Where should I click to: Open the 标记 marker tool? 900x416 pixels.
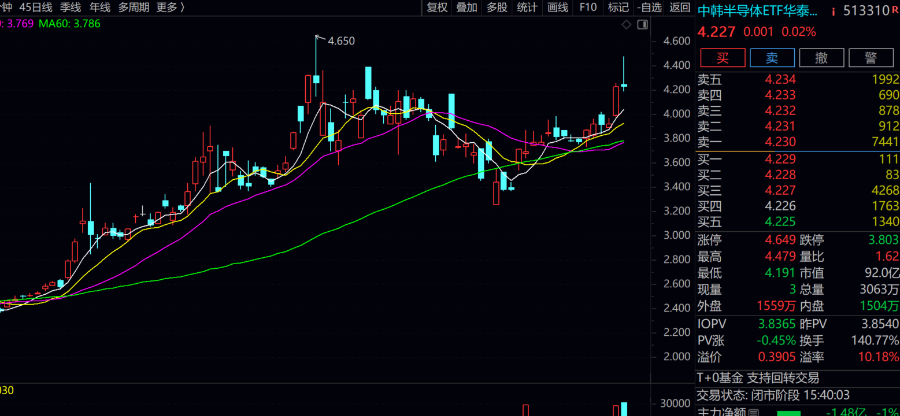point(618,7)
